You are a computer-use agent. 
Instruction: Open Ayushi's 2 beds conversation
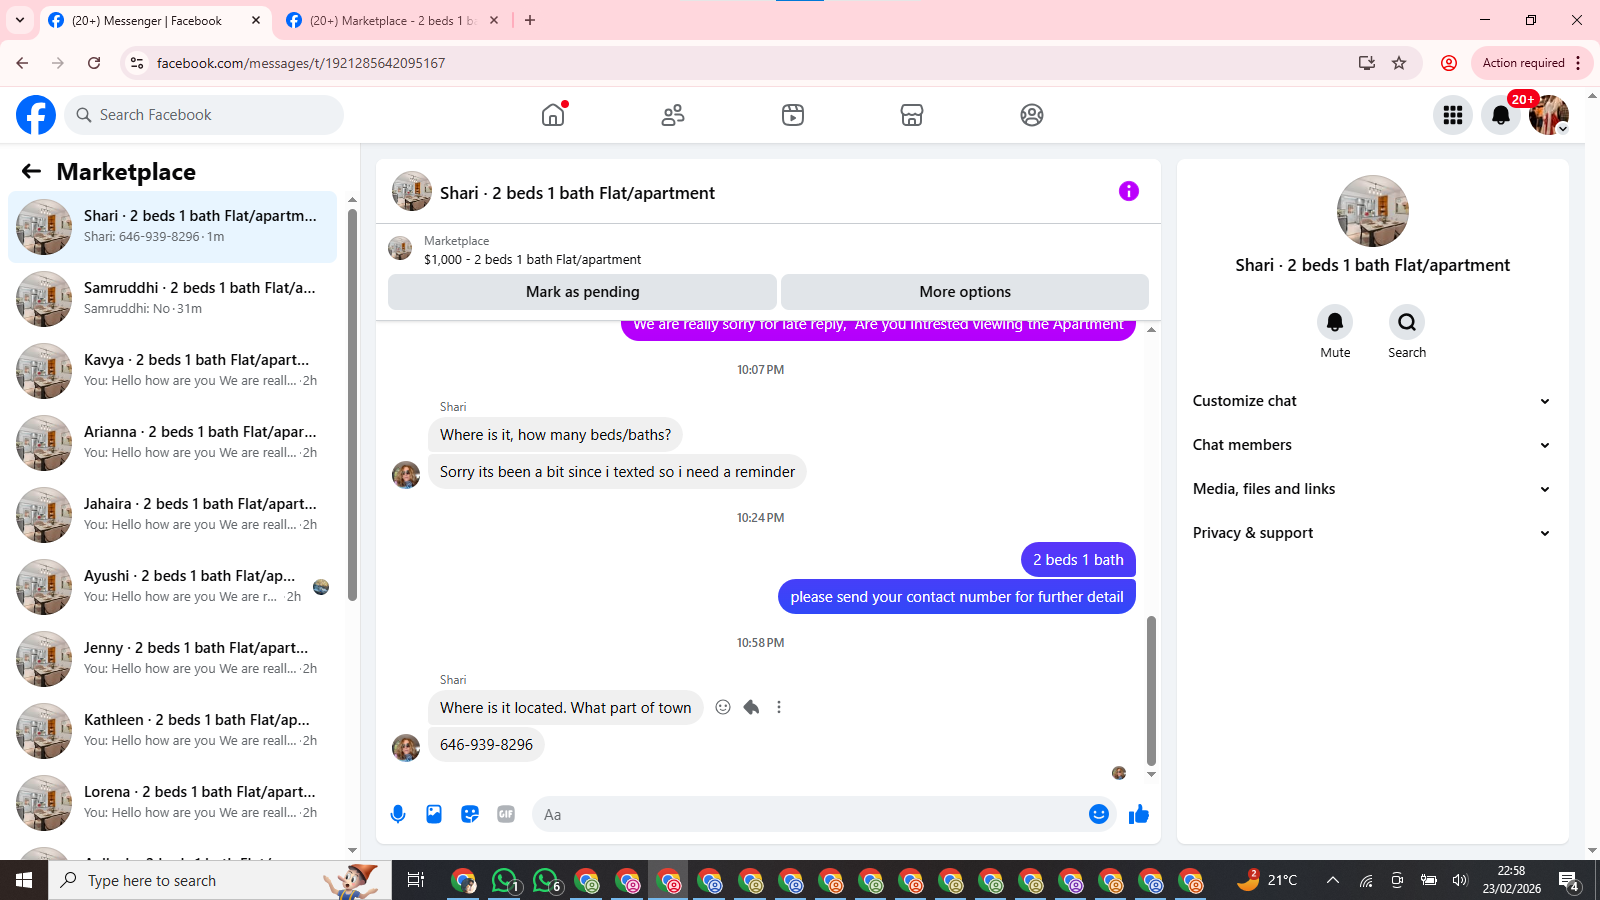pos(172,586)
